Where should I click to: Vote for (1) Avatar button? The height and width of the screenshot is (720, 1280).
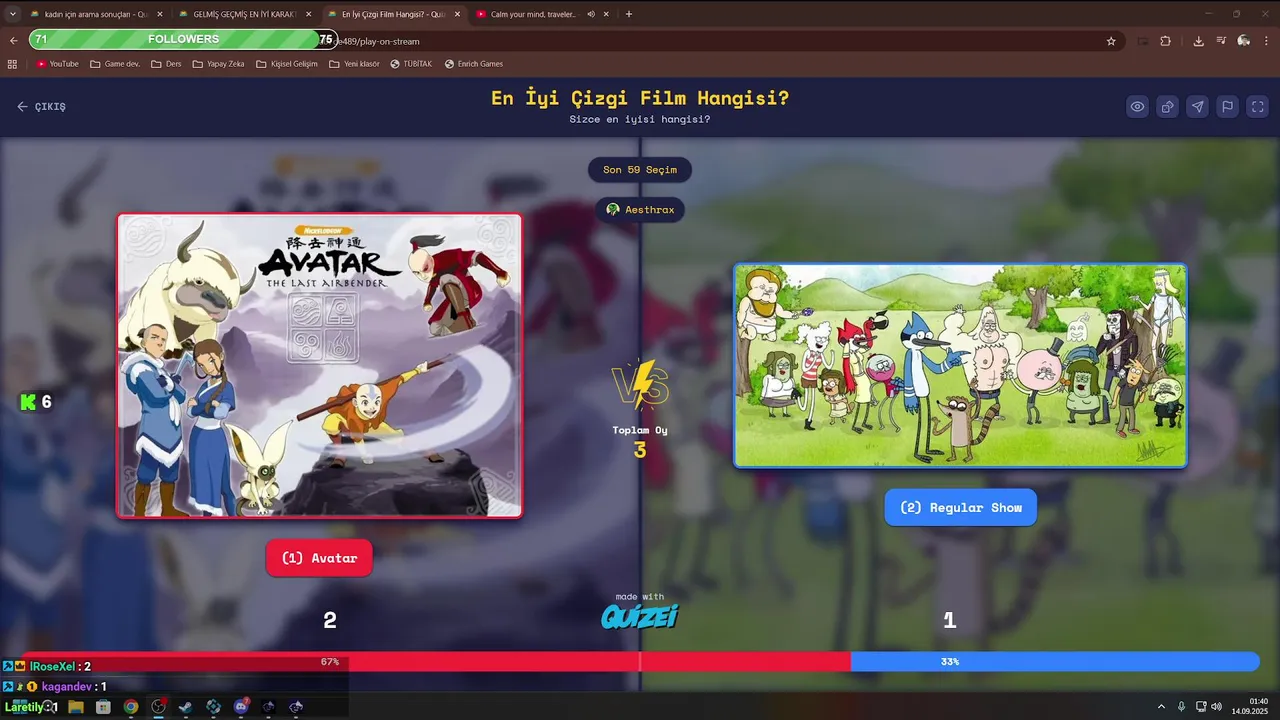(x=319, y=558)
